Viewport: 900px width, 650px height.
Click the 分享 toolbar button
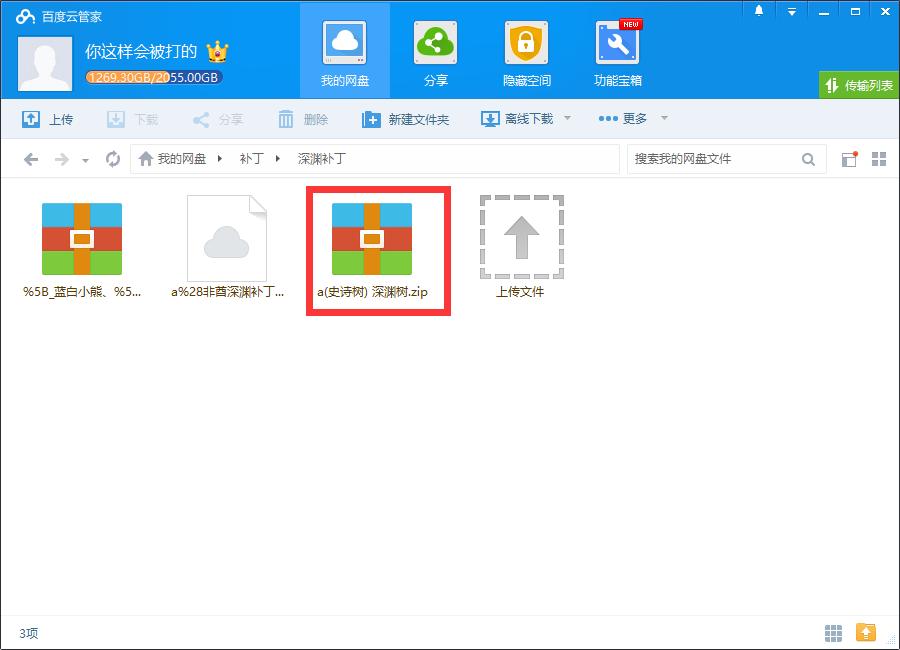point(218,119)
